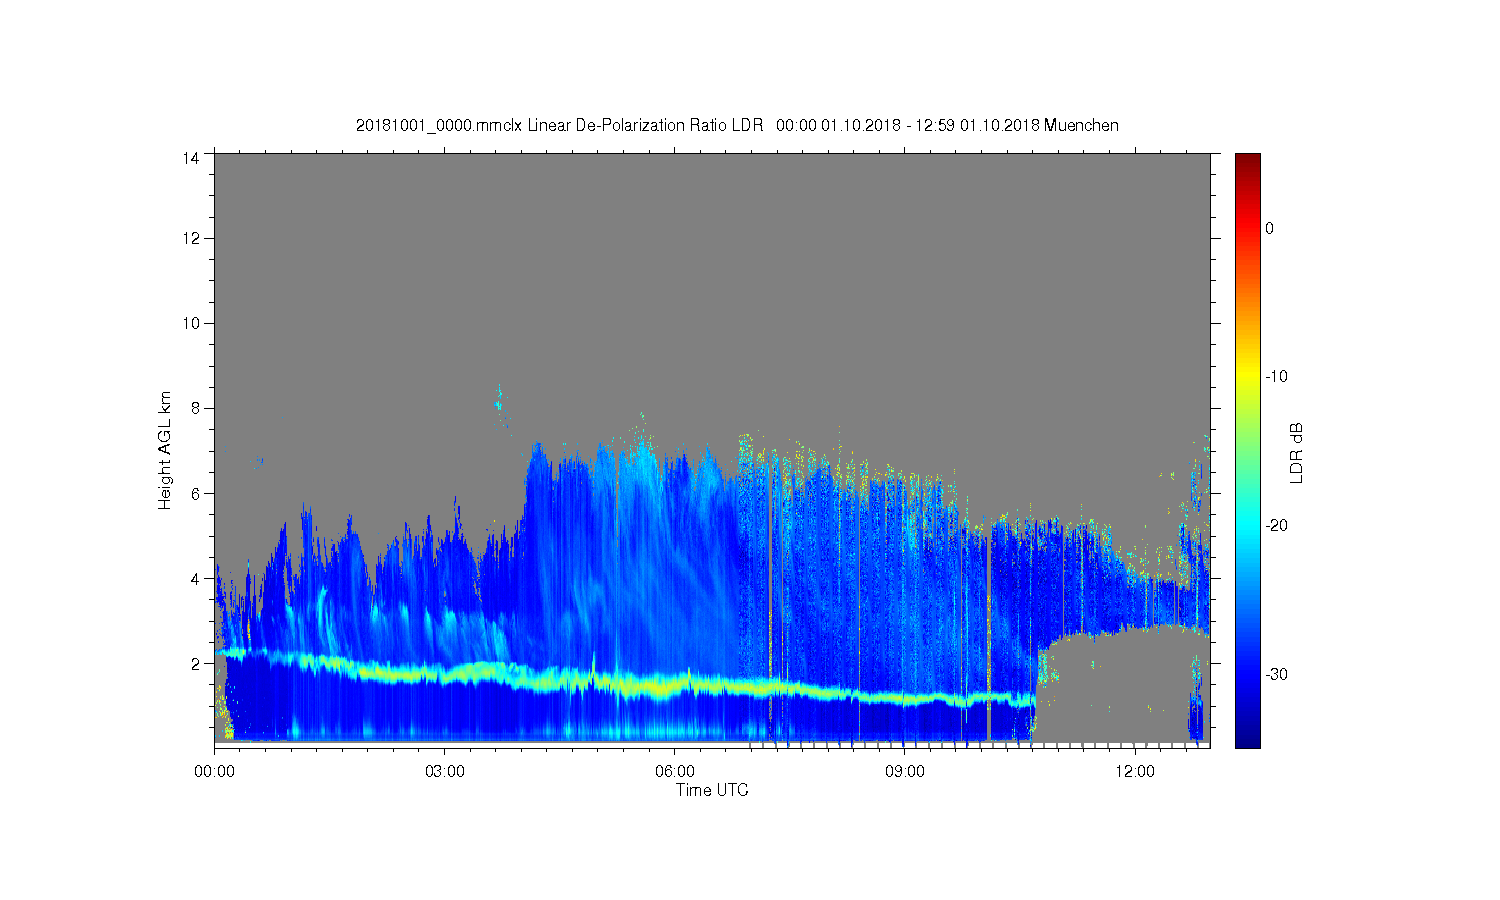Screen dimensions: 1500x900
Task: Click the 06:00 time tick label
Action: (675, 772)
